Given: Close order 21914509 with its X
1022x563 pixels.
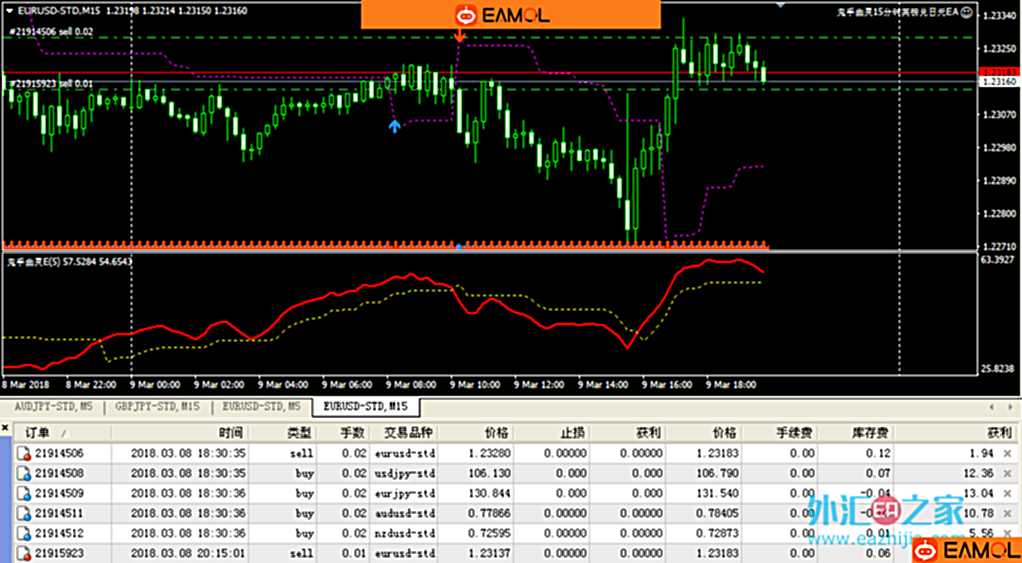Looking at the screenshot, I should point(1007,494).
